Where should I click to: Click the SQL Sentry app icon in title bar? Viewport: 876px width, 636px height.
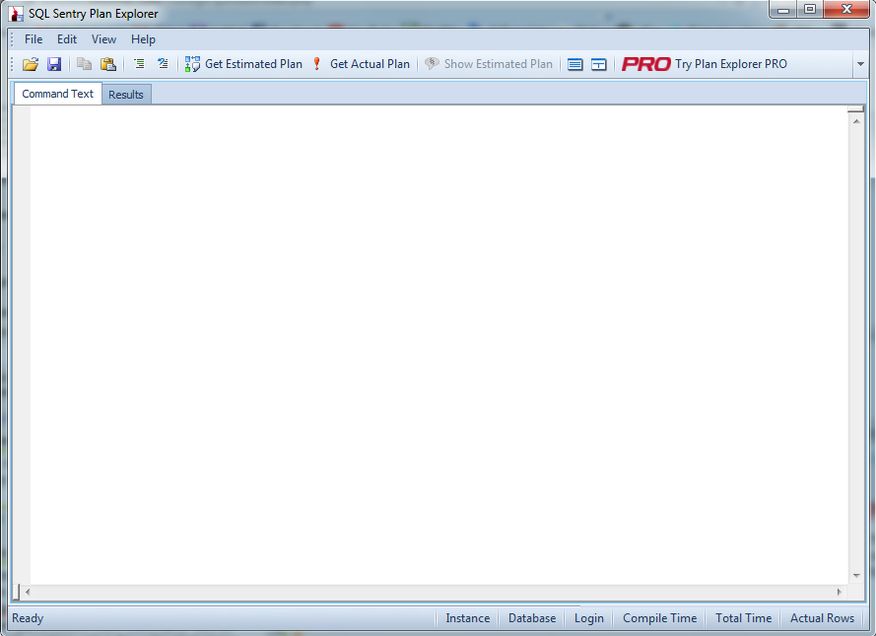16,13
